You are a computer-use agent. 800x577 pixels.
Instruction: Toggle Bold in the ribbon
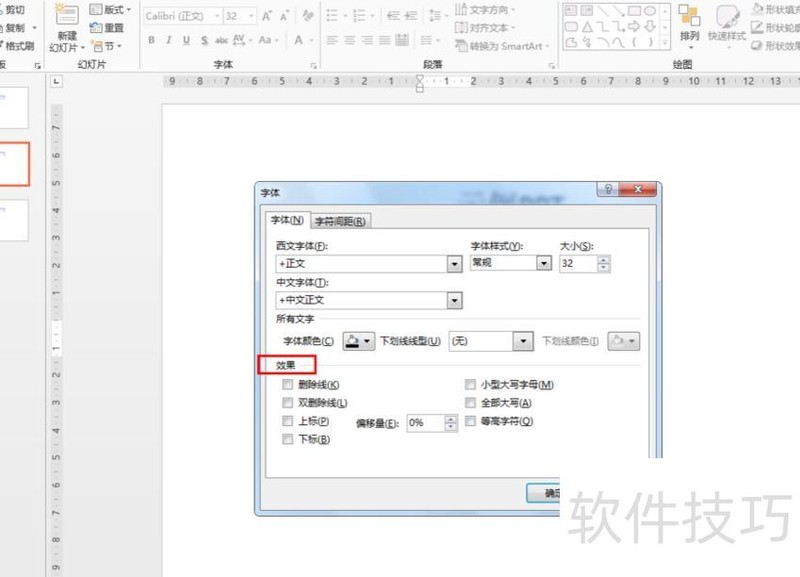tap(152, 40)
